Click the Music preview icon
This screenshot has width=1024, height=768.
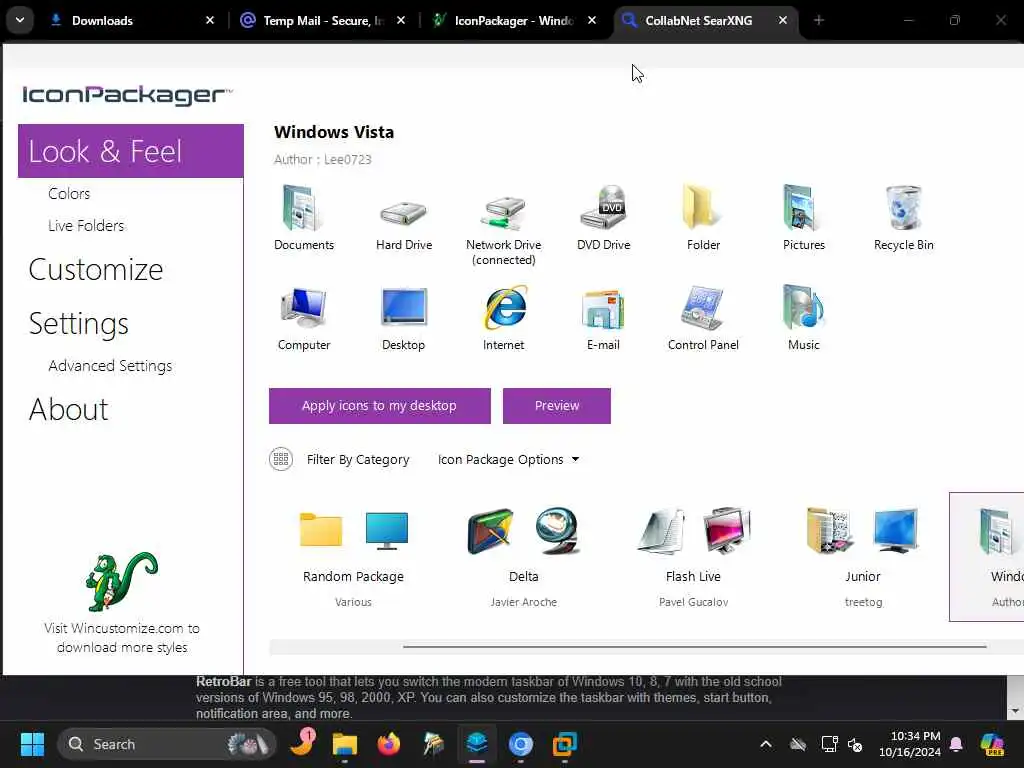coord(803,307)
